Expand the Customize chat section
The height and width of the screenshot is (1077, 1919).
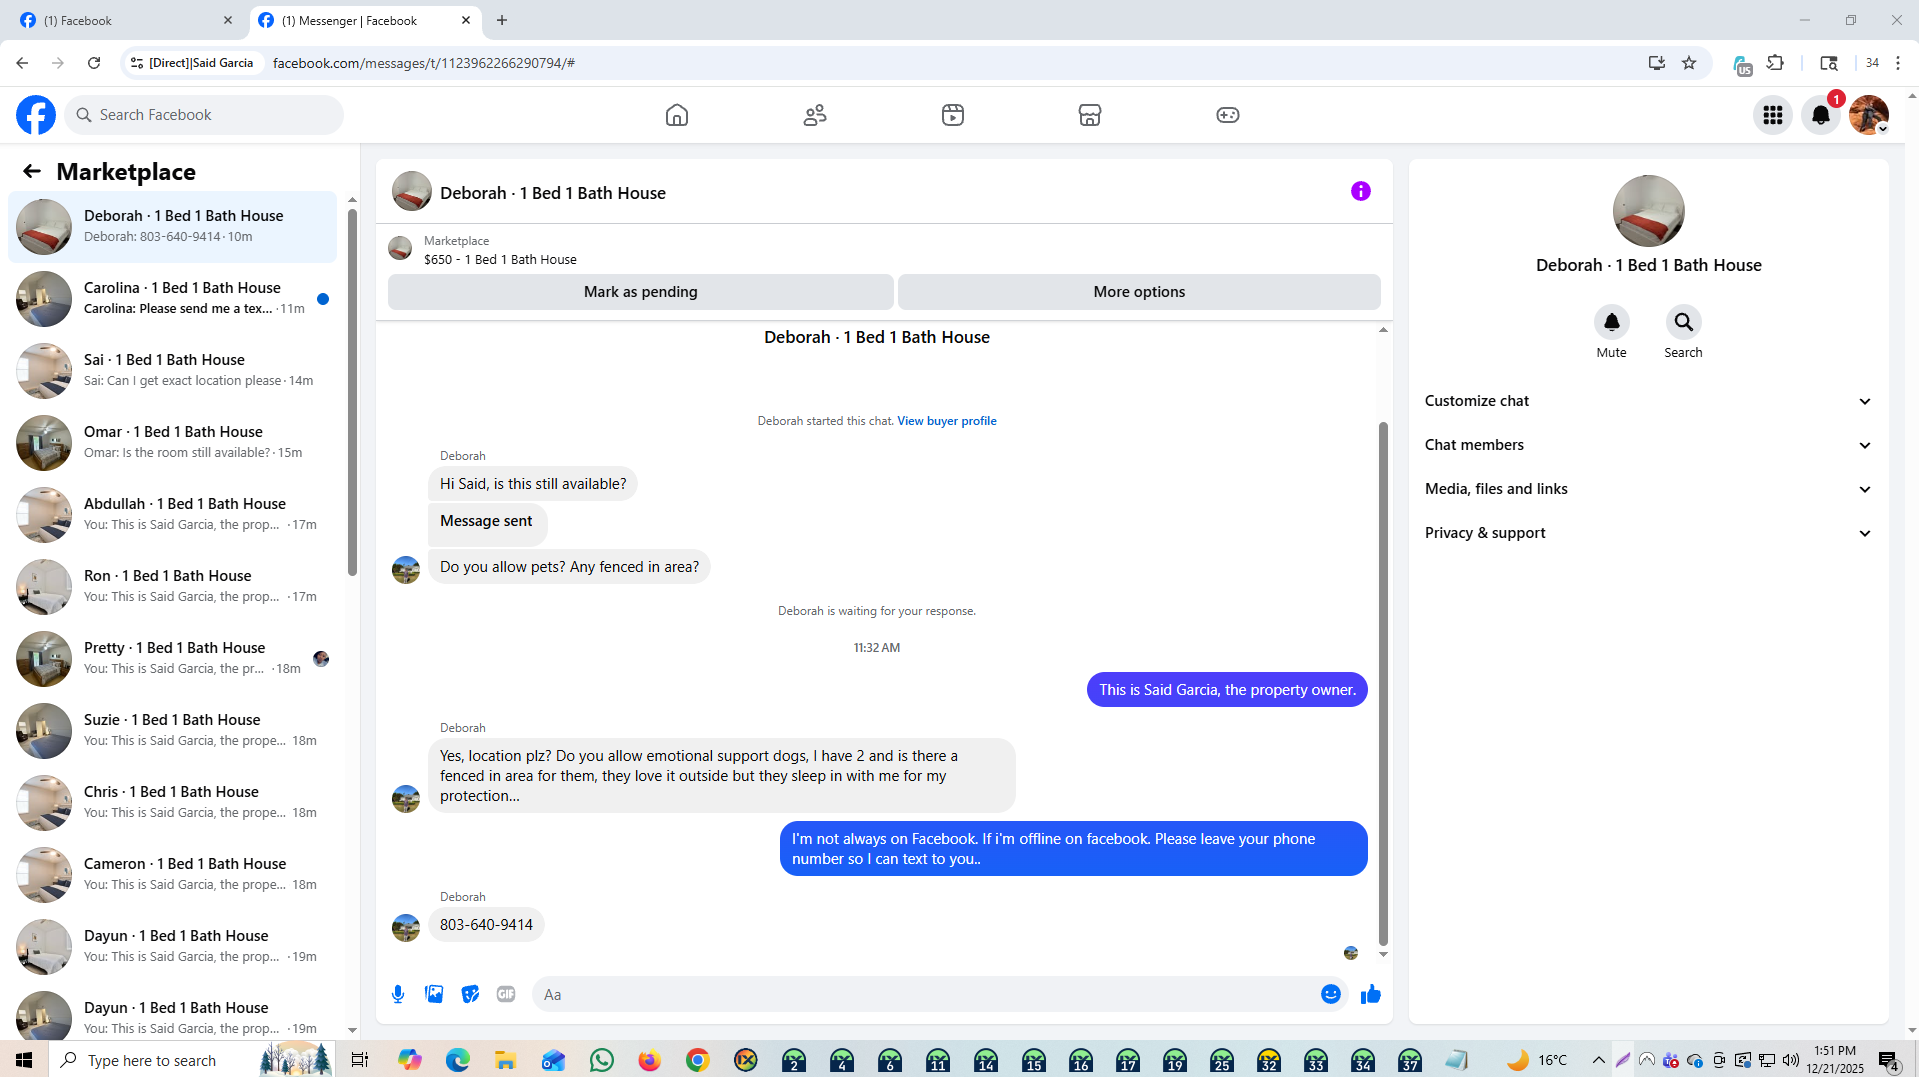point(1648,401)
